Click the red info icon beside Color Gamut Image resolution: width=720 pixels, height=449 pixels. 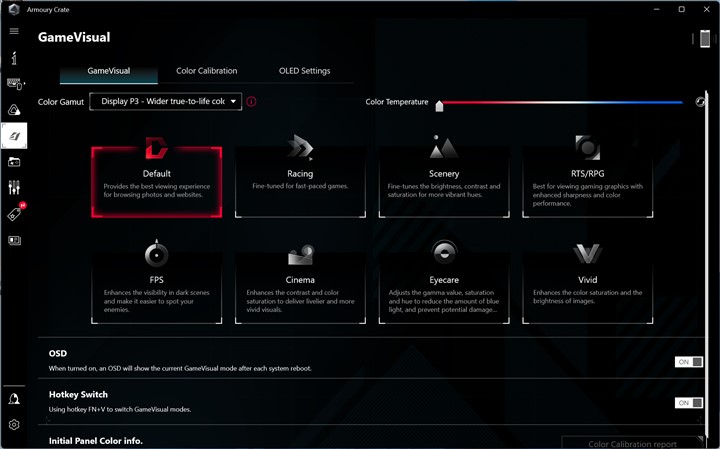pyautogui.click(x=251, y=101)
